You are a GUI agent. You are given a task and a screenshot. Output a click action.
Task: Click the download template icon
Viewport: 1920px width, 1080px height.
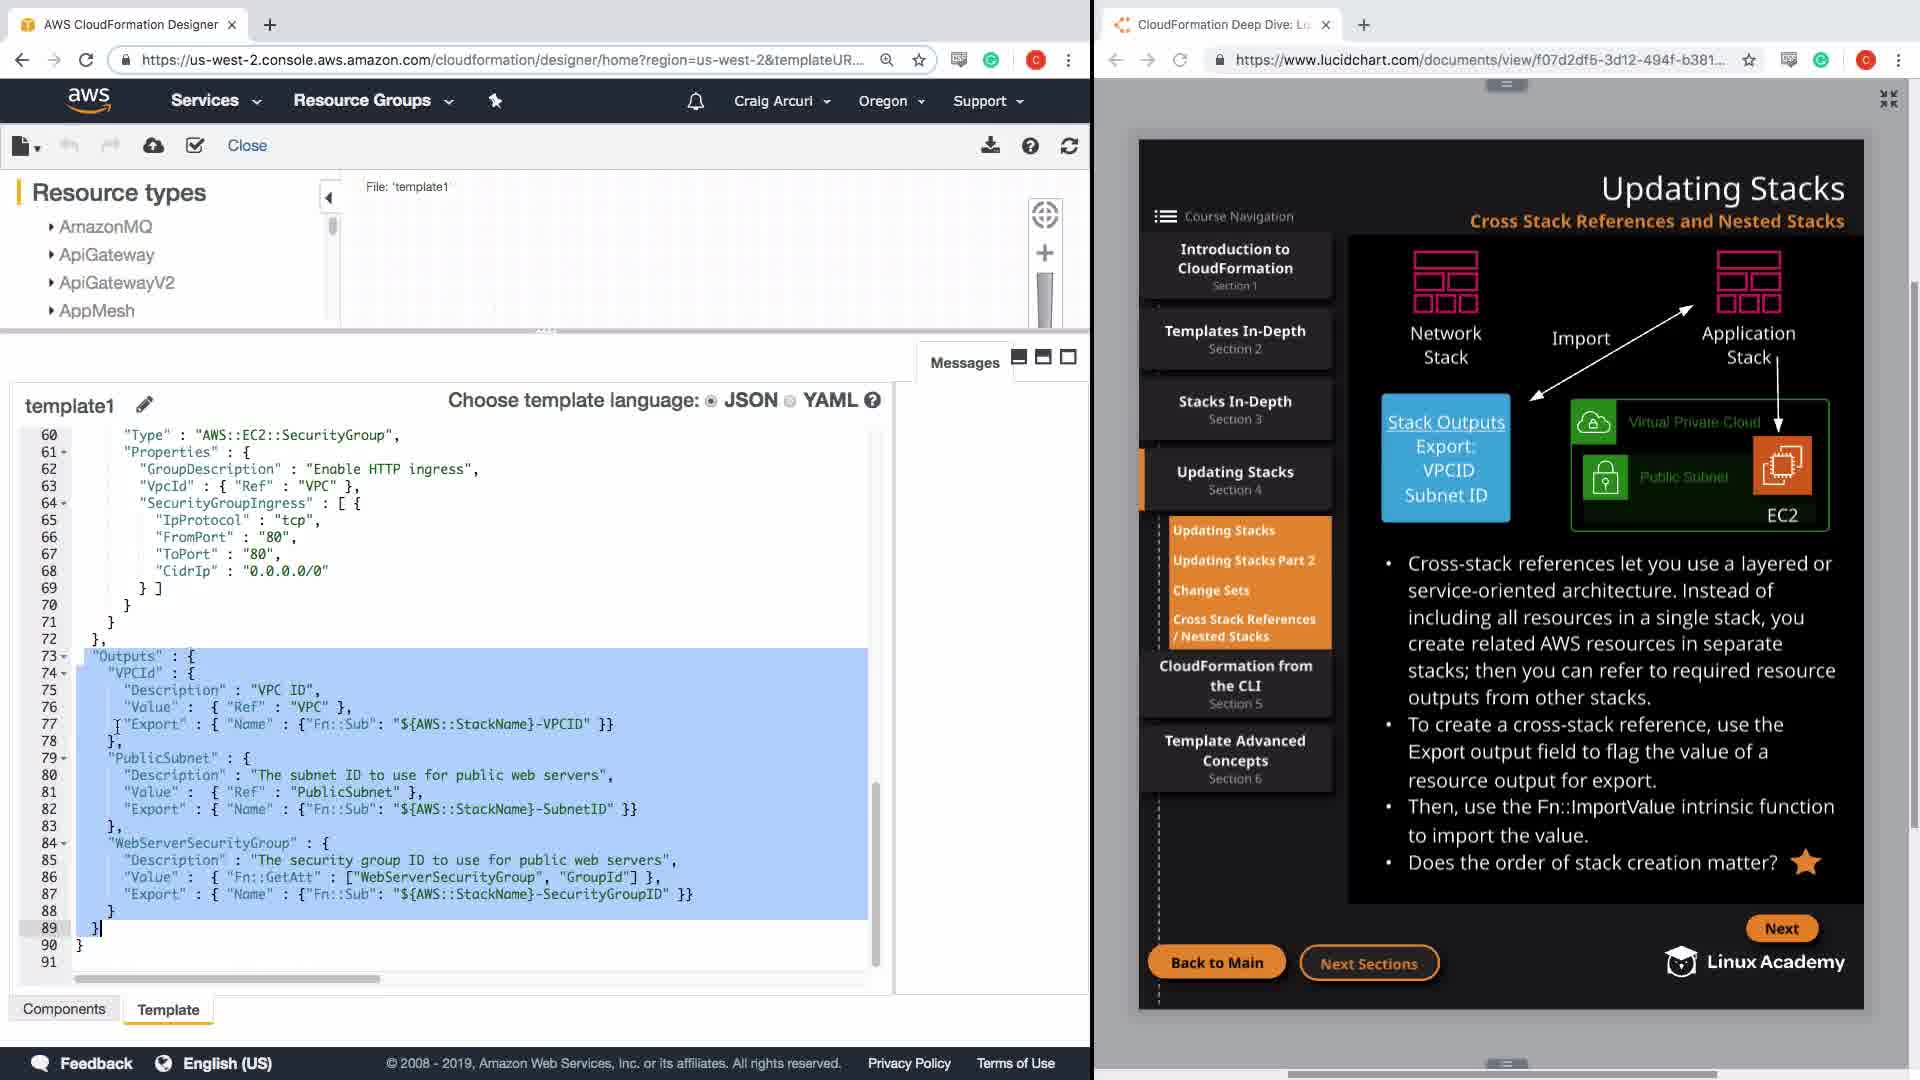[x=990, y=146]
